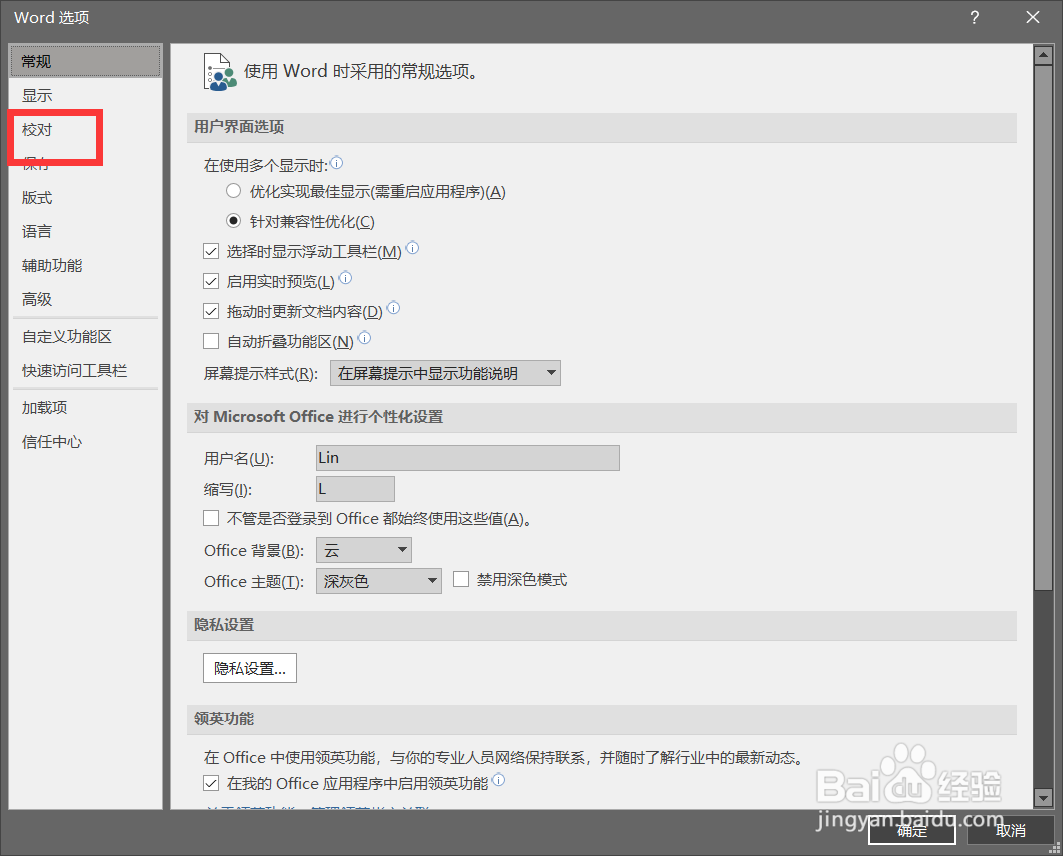Click info icon next to 启用实时预览

point(345,278)
